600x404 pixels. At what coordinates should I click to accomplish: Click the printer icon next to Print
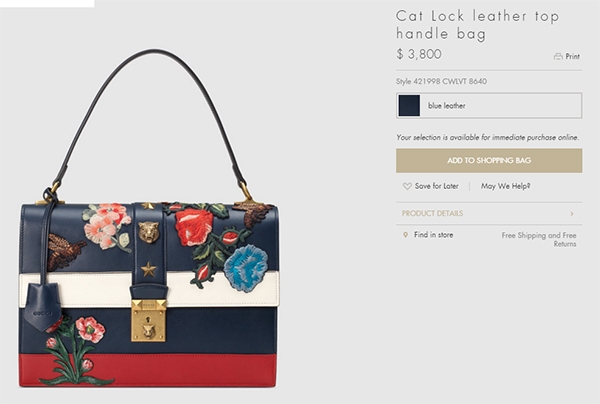click(x=558, y=56)
